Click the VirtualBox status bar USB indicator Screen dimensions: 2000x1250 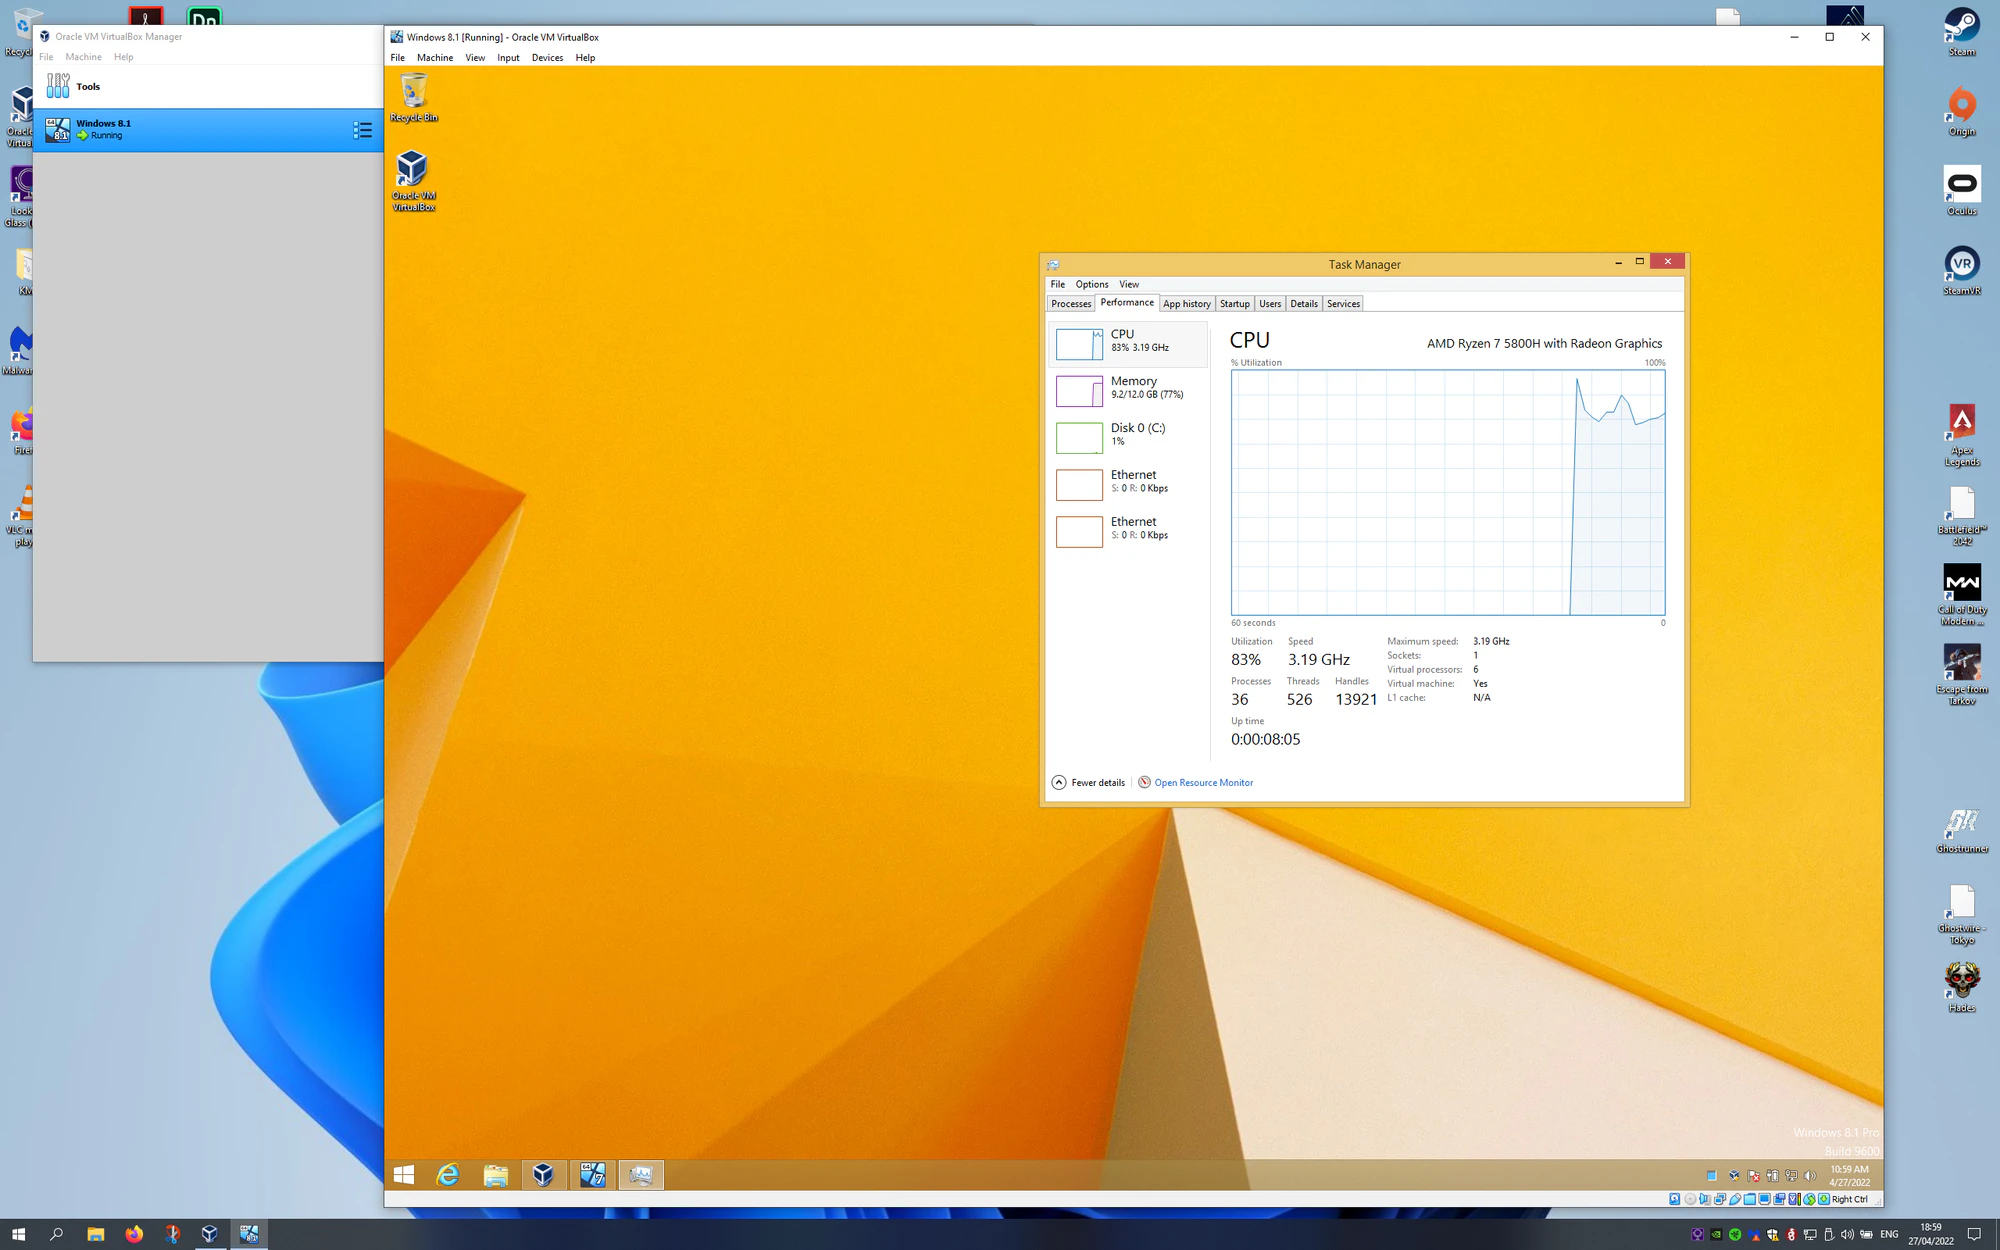coord(1735,1199)
